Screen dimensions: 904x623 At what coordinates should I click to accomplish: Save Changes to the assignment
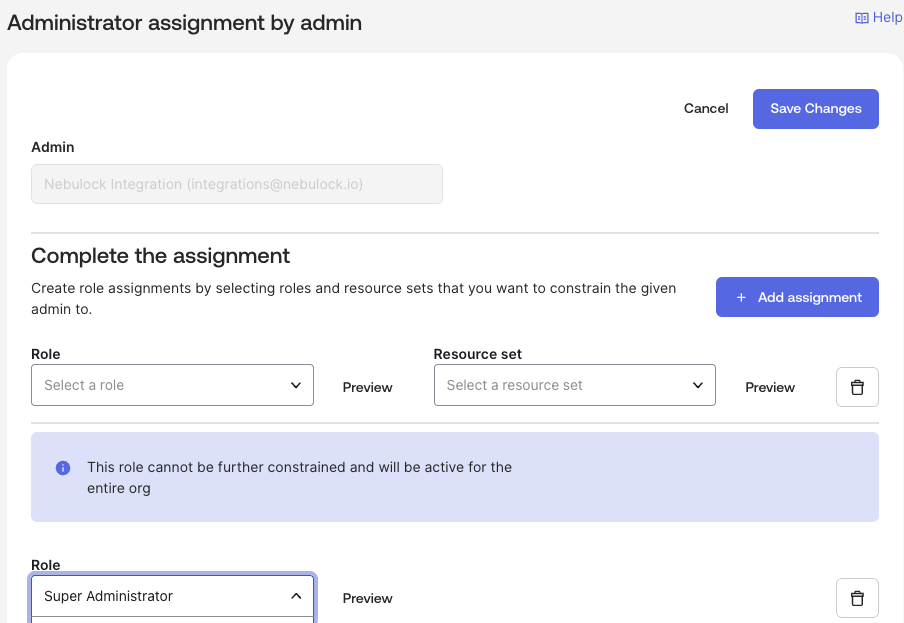coord(815,109)
